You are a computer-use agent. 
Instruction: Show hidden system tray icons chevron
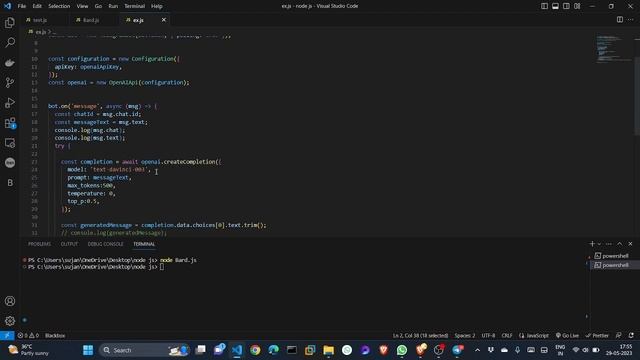477,350
